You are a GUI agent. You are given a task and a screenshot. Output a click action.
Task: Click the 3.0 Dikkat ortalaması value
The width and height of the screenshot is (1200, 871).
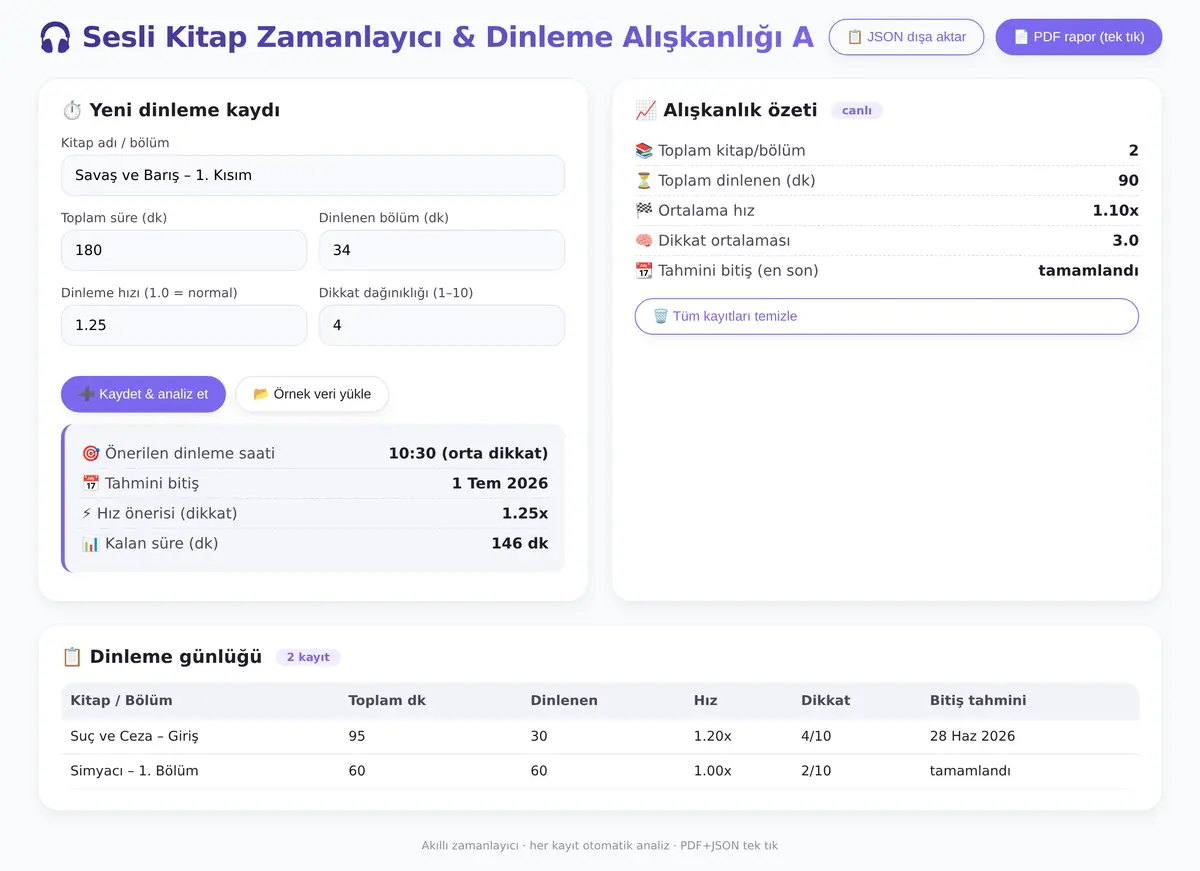pos(1126,241)
